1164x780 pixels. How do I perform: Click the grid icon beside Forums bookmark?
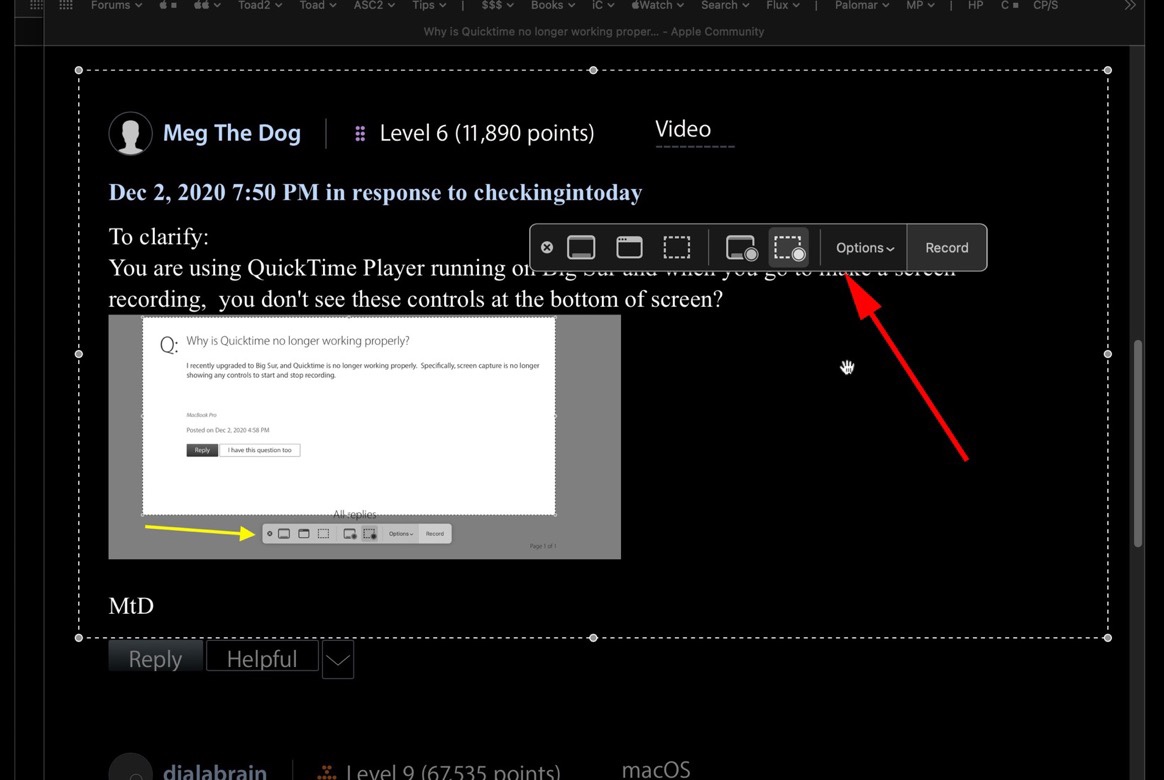[x=66, y=4]
